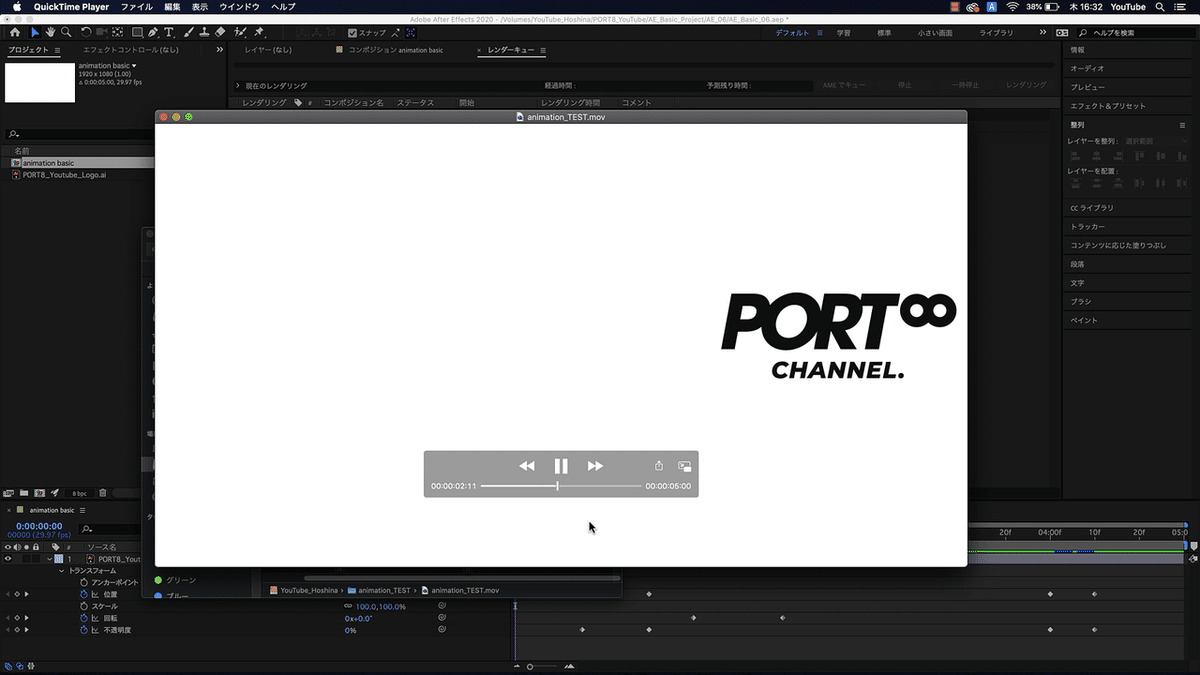Viewport: 1200px width, 675px height.
Task: Click the timeline current time 0:00:00:00
Action: point(39,526)
